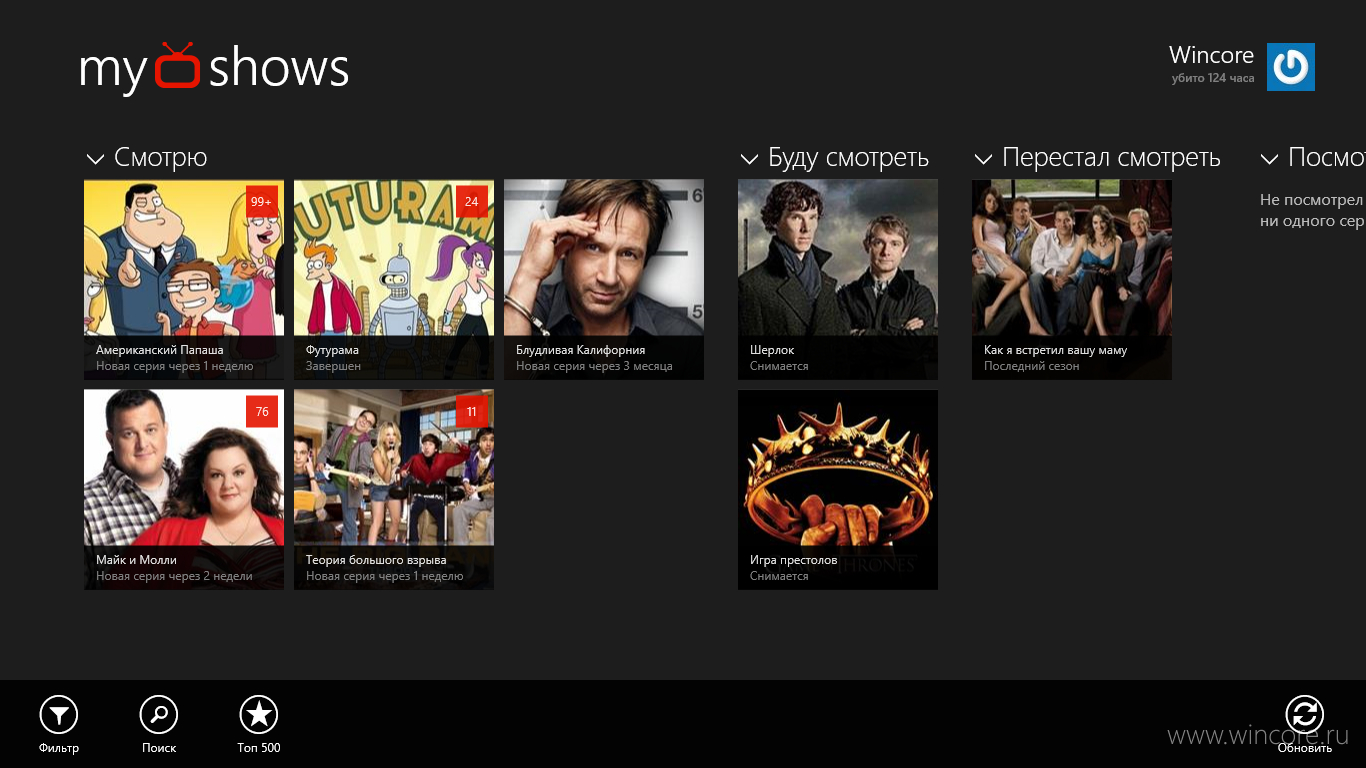The image size is (1366, 768).
Task: Click the 'убито 124 часа' text
Action: (x=1213, y=78)
